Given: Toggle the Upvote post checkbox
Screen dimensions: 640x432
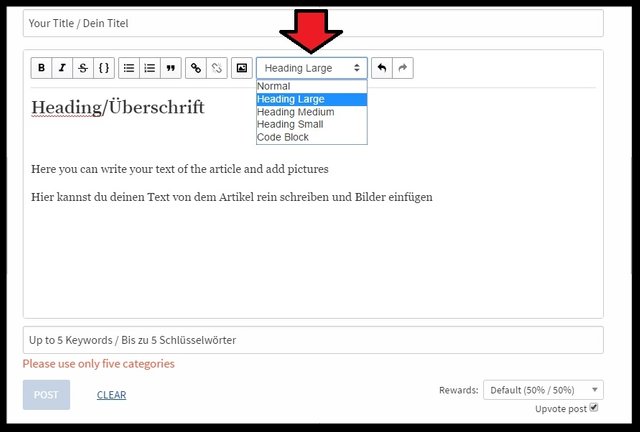Looking at the screenshot, I should coord(594,408).
